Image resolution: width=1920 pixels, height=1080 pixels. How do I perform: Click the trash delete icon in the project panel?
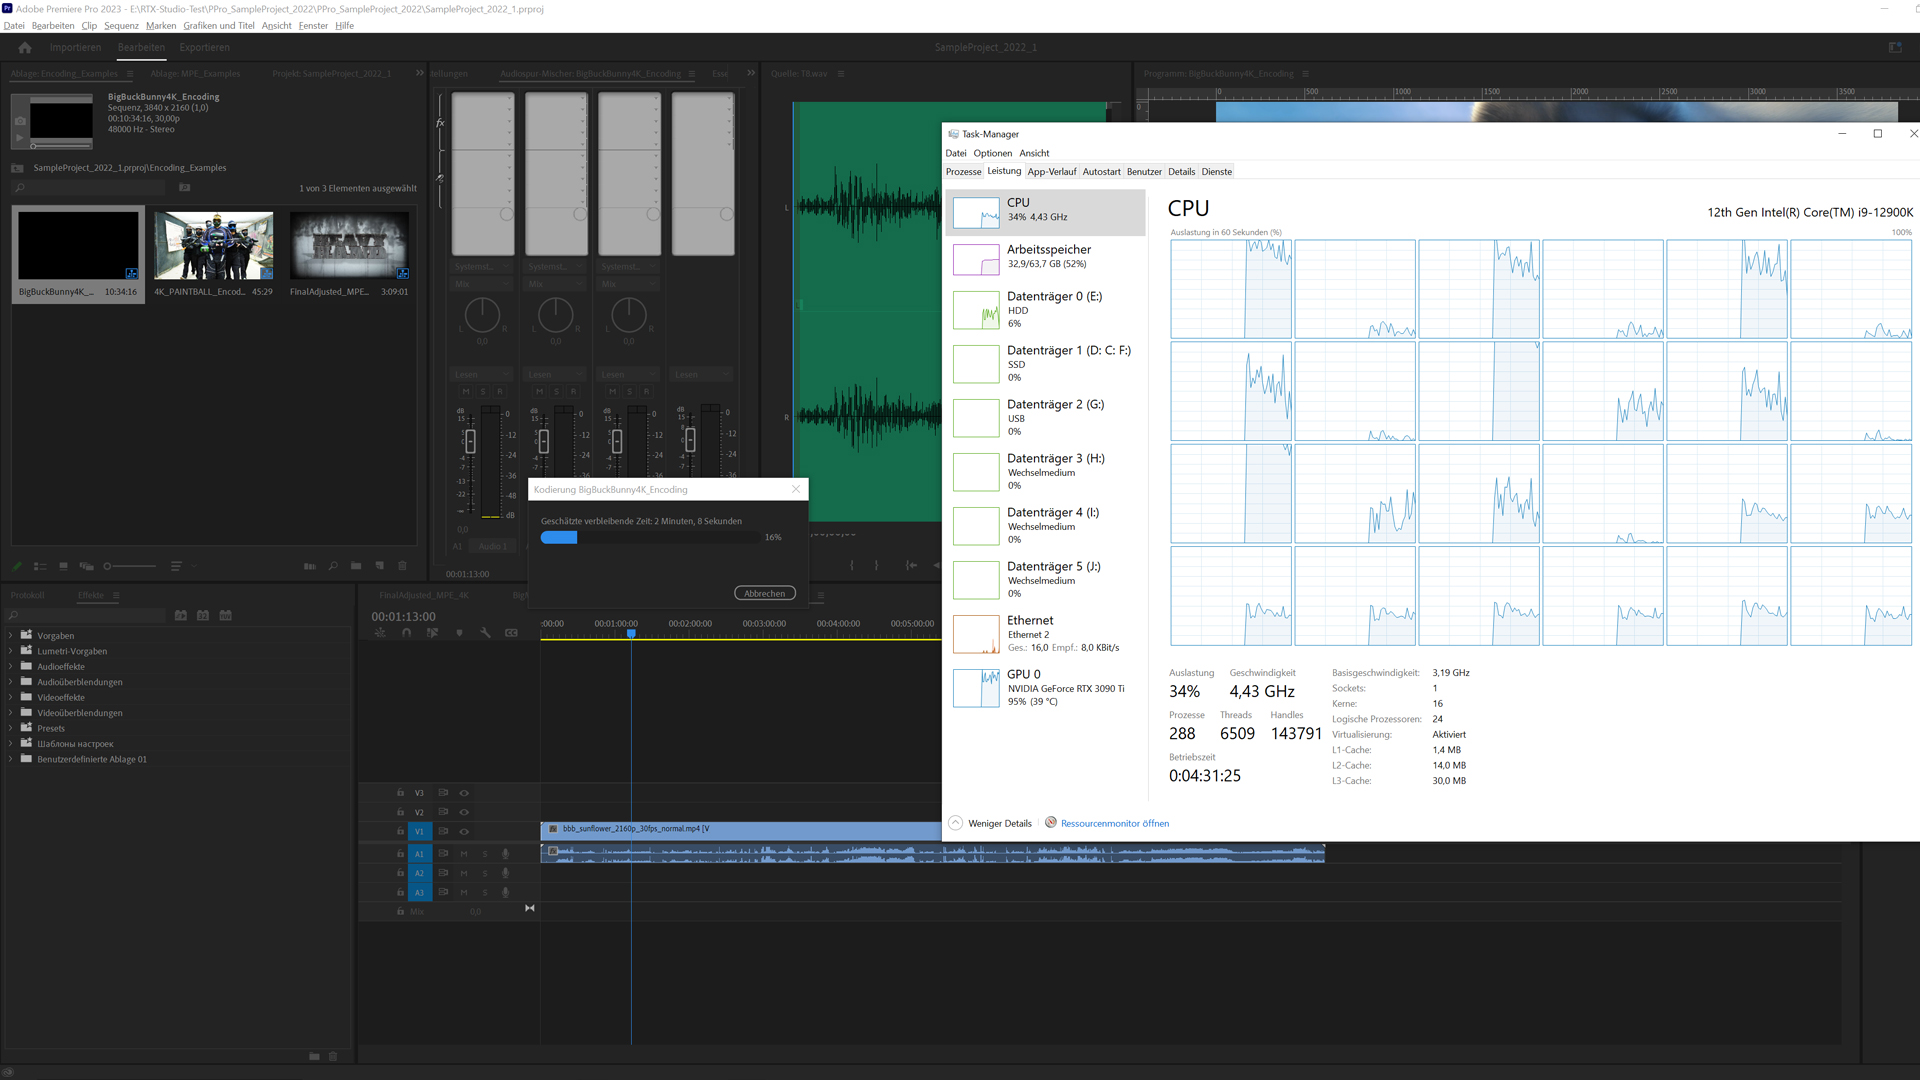[x=402, y=566]
